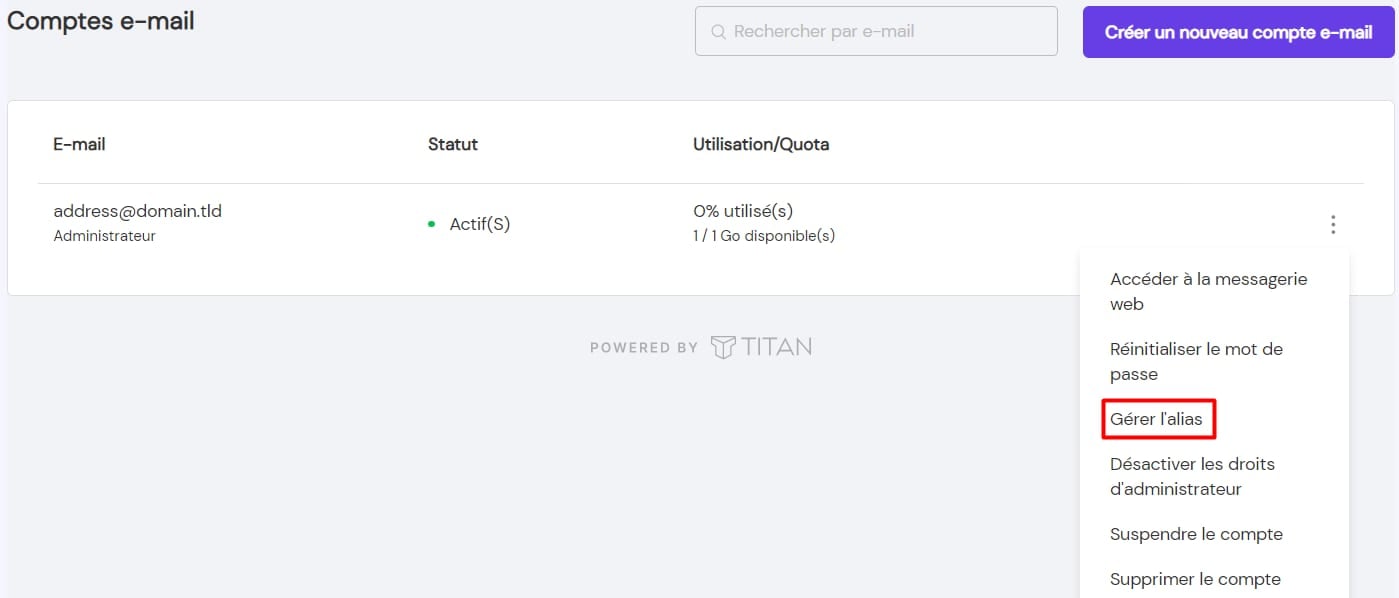This screenshot has height=598, width=1399.
Task: Click the magnifier icon in the search box
Action: 718,32
